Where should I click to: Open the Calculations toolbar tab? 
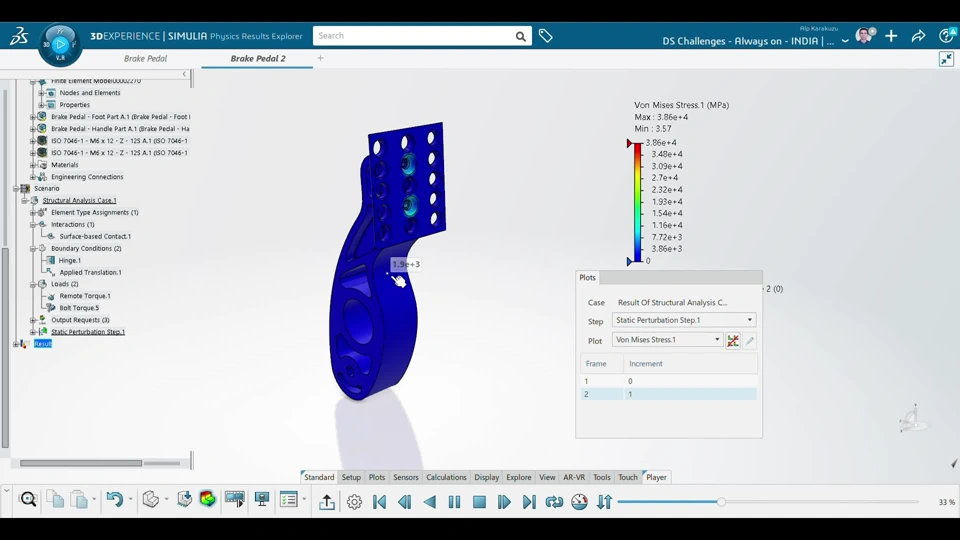pos(446,478)
